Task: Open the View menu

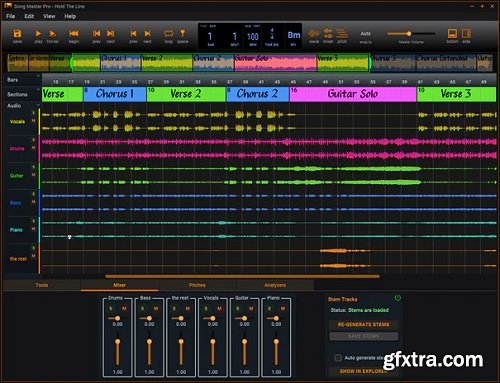Action: click(x=49, y=16)
